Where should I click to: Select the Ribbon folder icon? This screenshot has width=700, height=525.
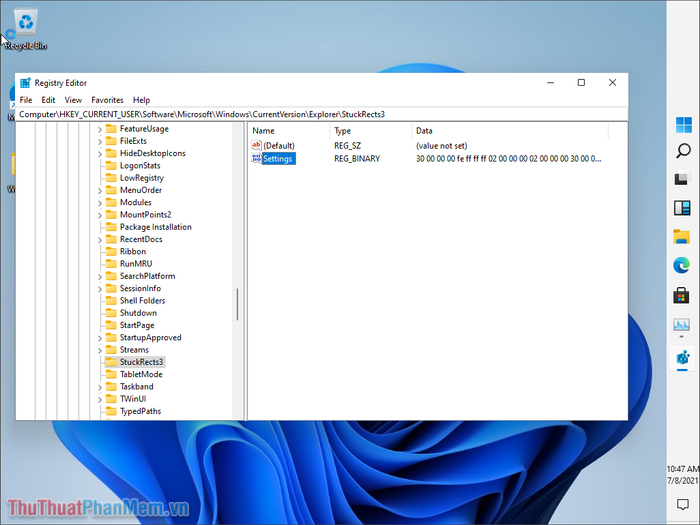pos(111,251)
